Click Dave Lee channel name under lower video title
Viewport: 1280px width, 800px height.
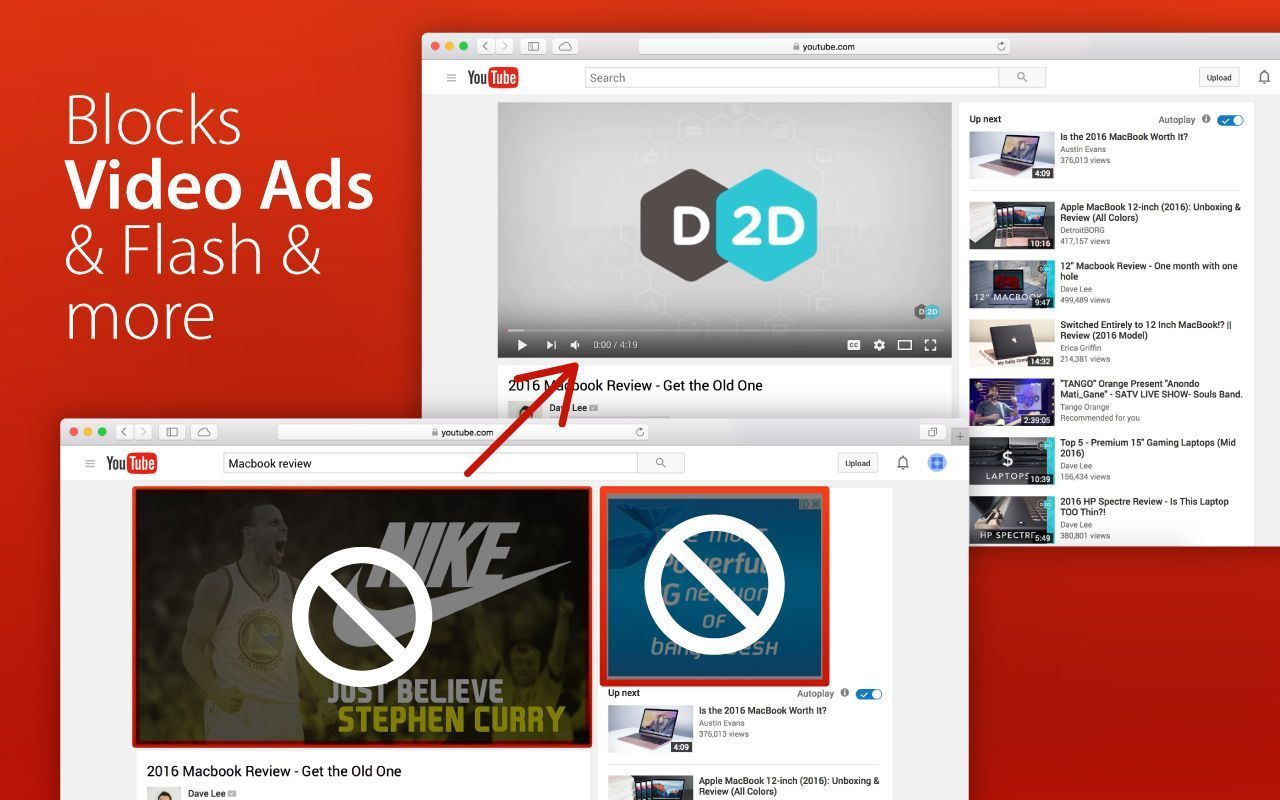pos(206,794)
